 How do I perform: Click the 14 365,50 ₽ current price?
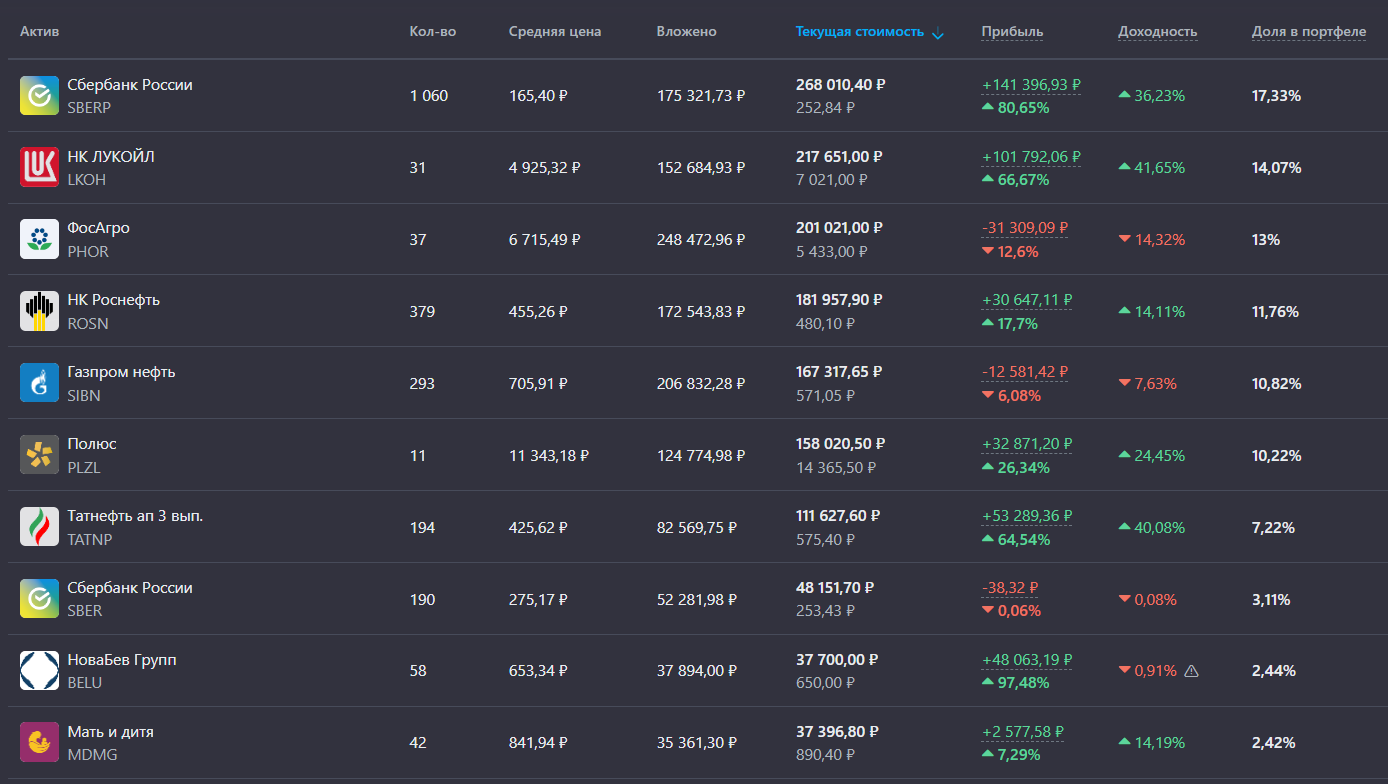pyautogui.click(x=836, y=468)
